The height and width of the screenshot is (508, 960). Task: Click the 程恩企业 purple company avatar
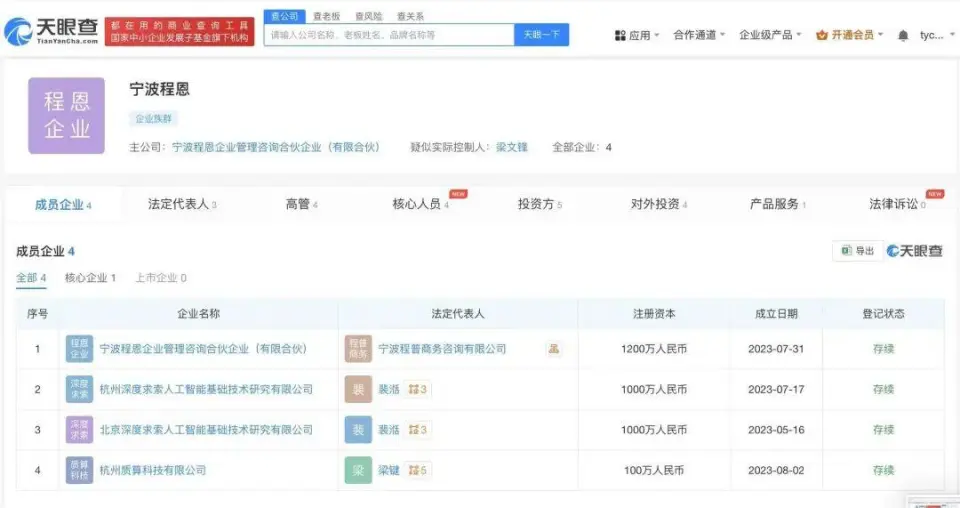pos(66,115)
